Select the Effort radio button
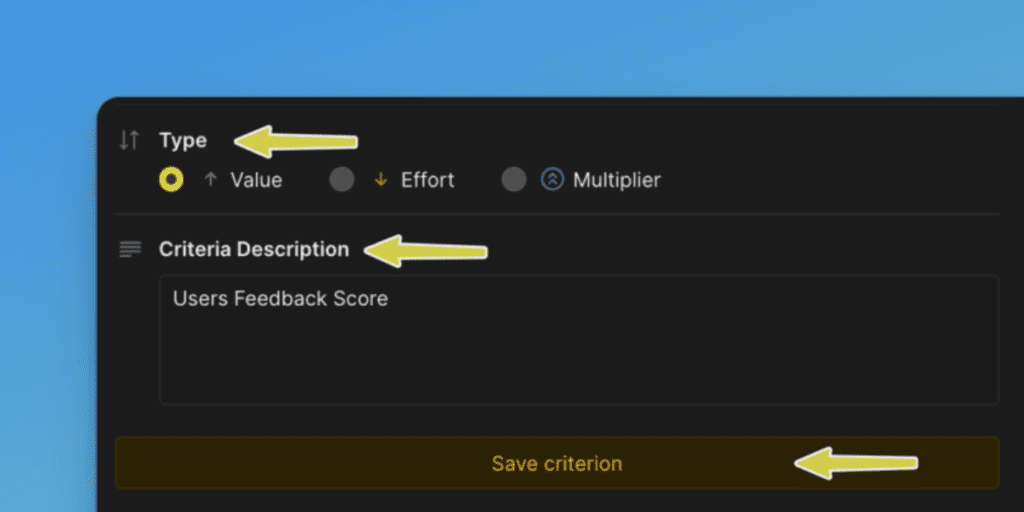 (342, 180)
